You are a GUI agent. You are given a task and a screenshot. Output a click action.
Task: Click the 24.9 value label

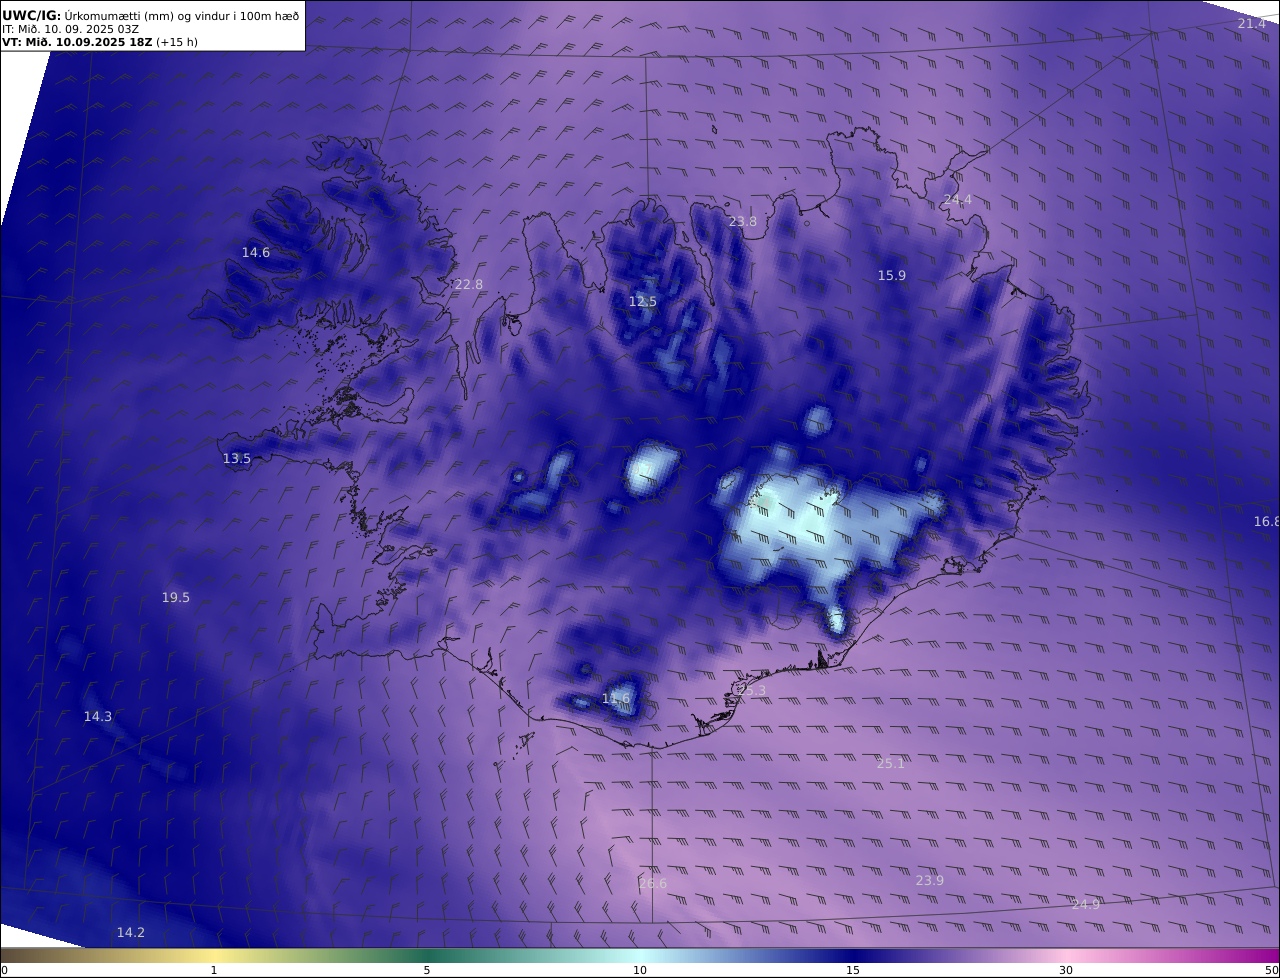coord(1085,905)
